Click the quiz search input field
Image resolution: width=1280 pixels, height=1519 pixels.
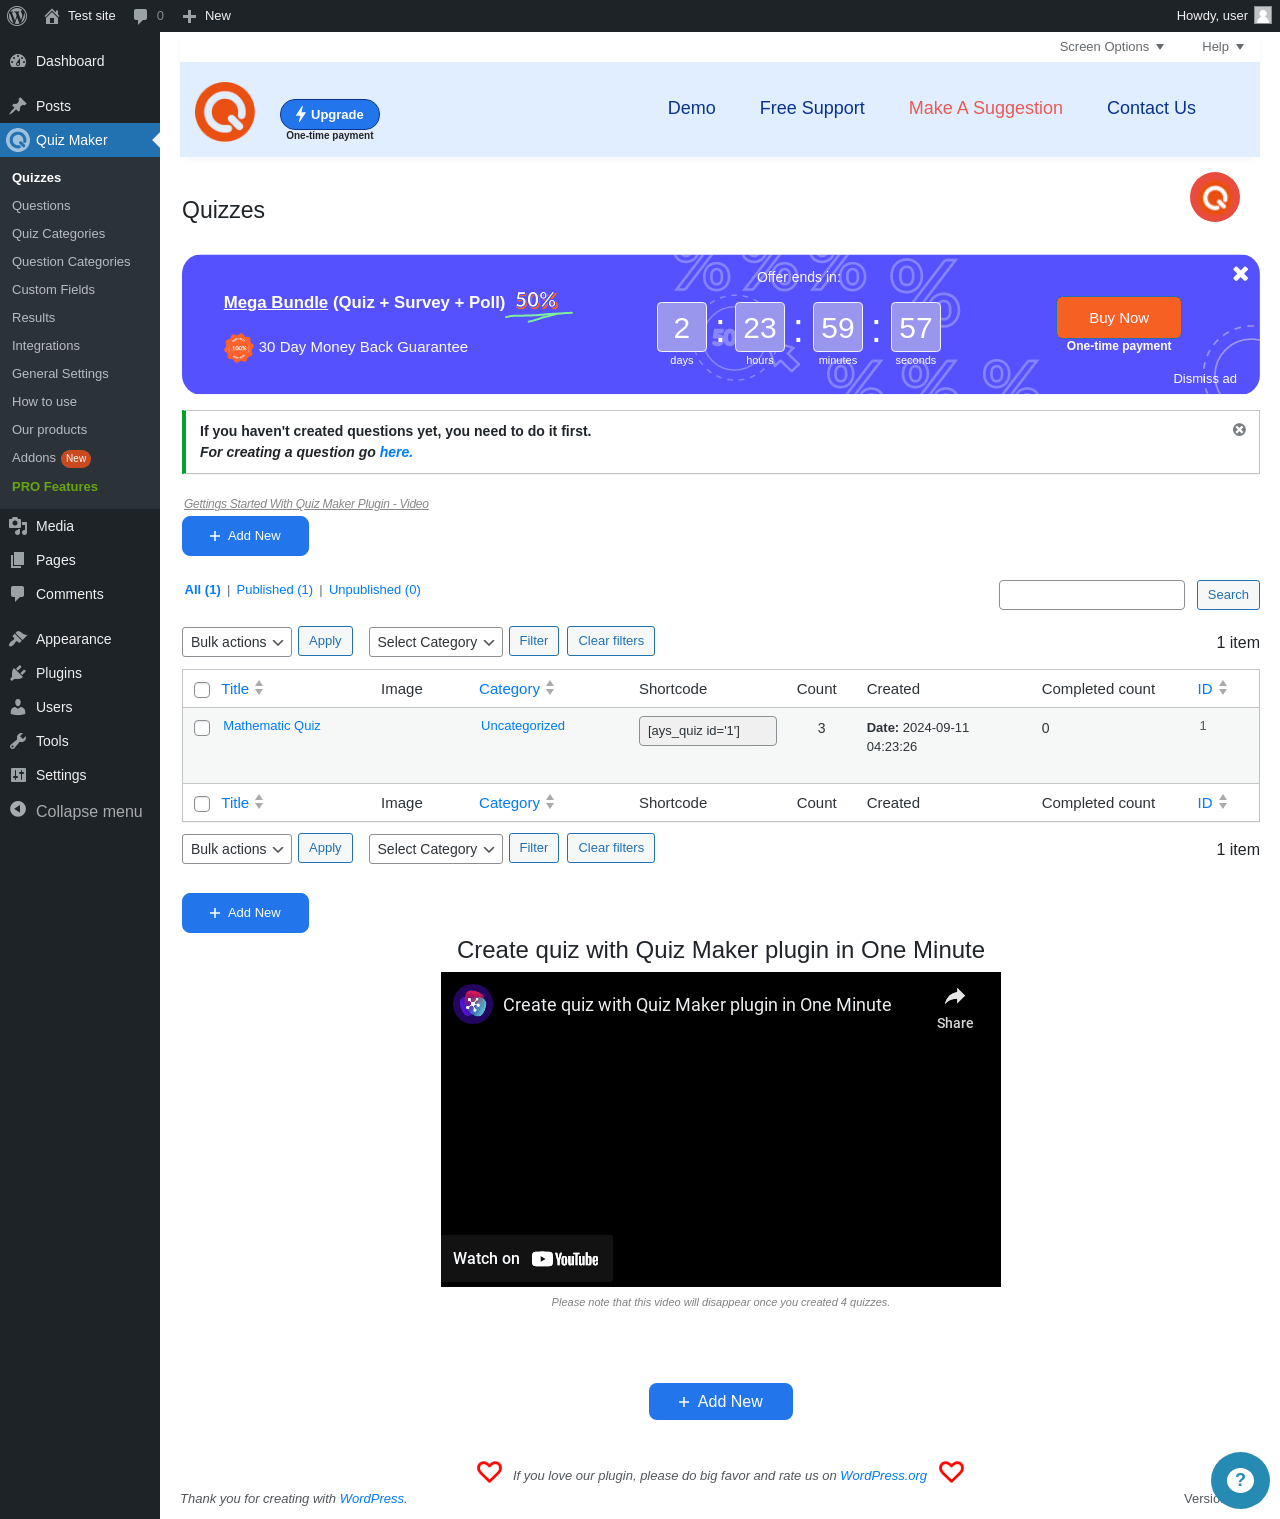(1092, 595)
